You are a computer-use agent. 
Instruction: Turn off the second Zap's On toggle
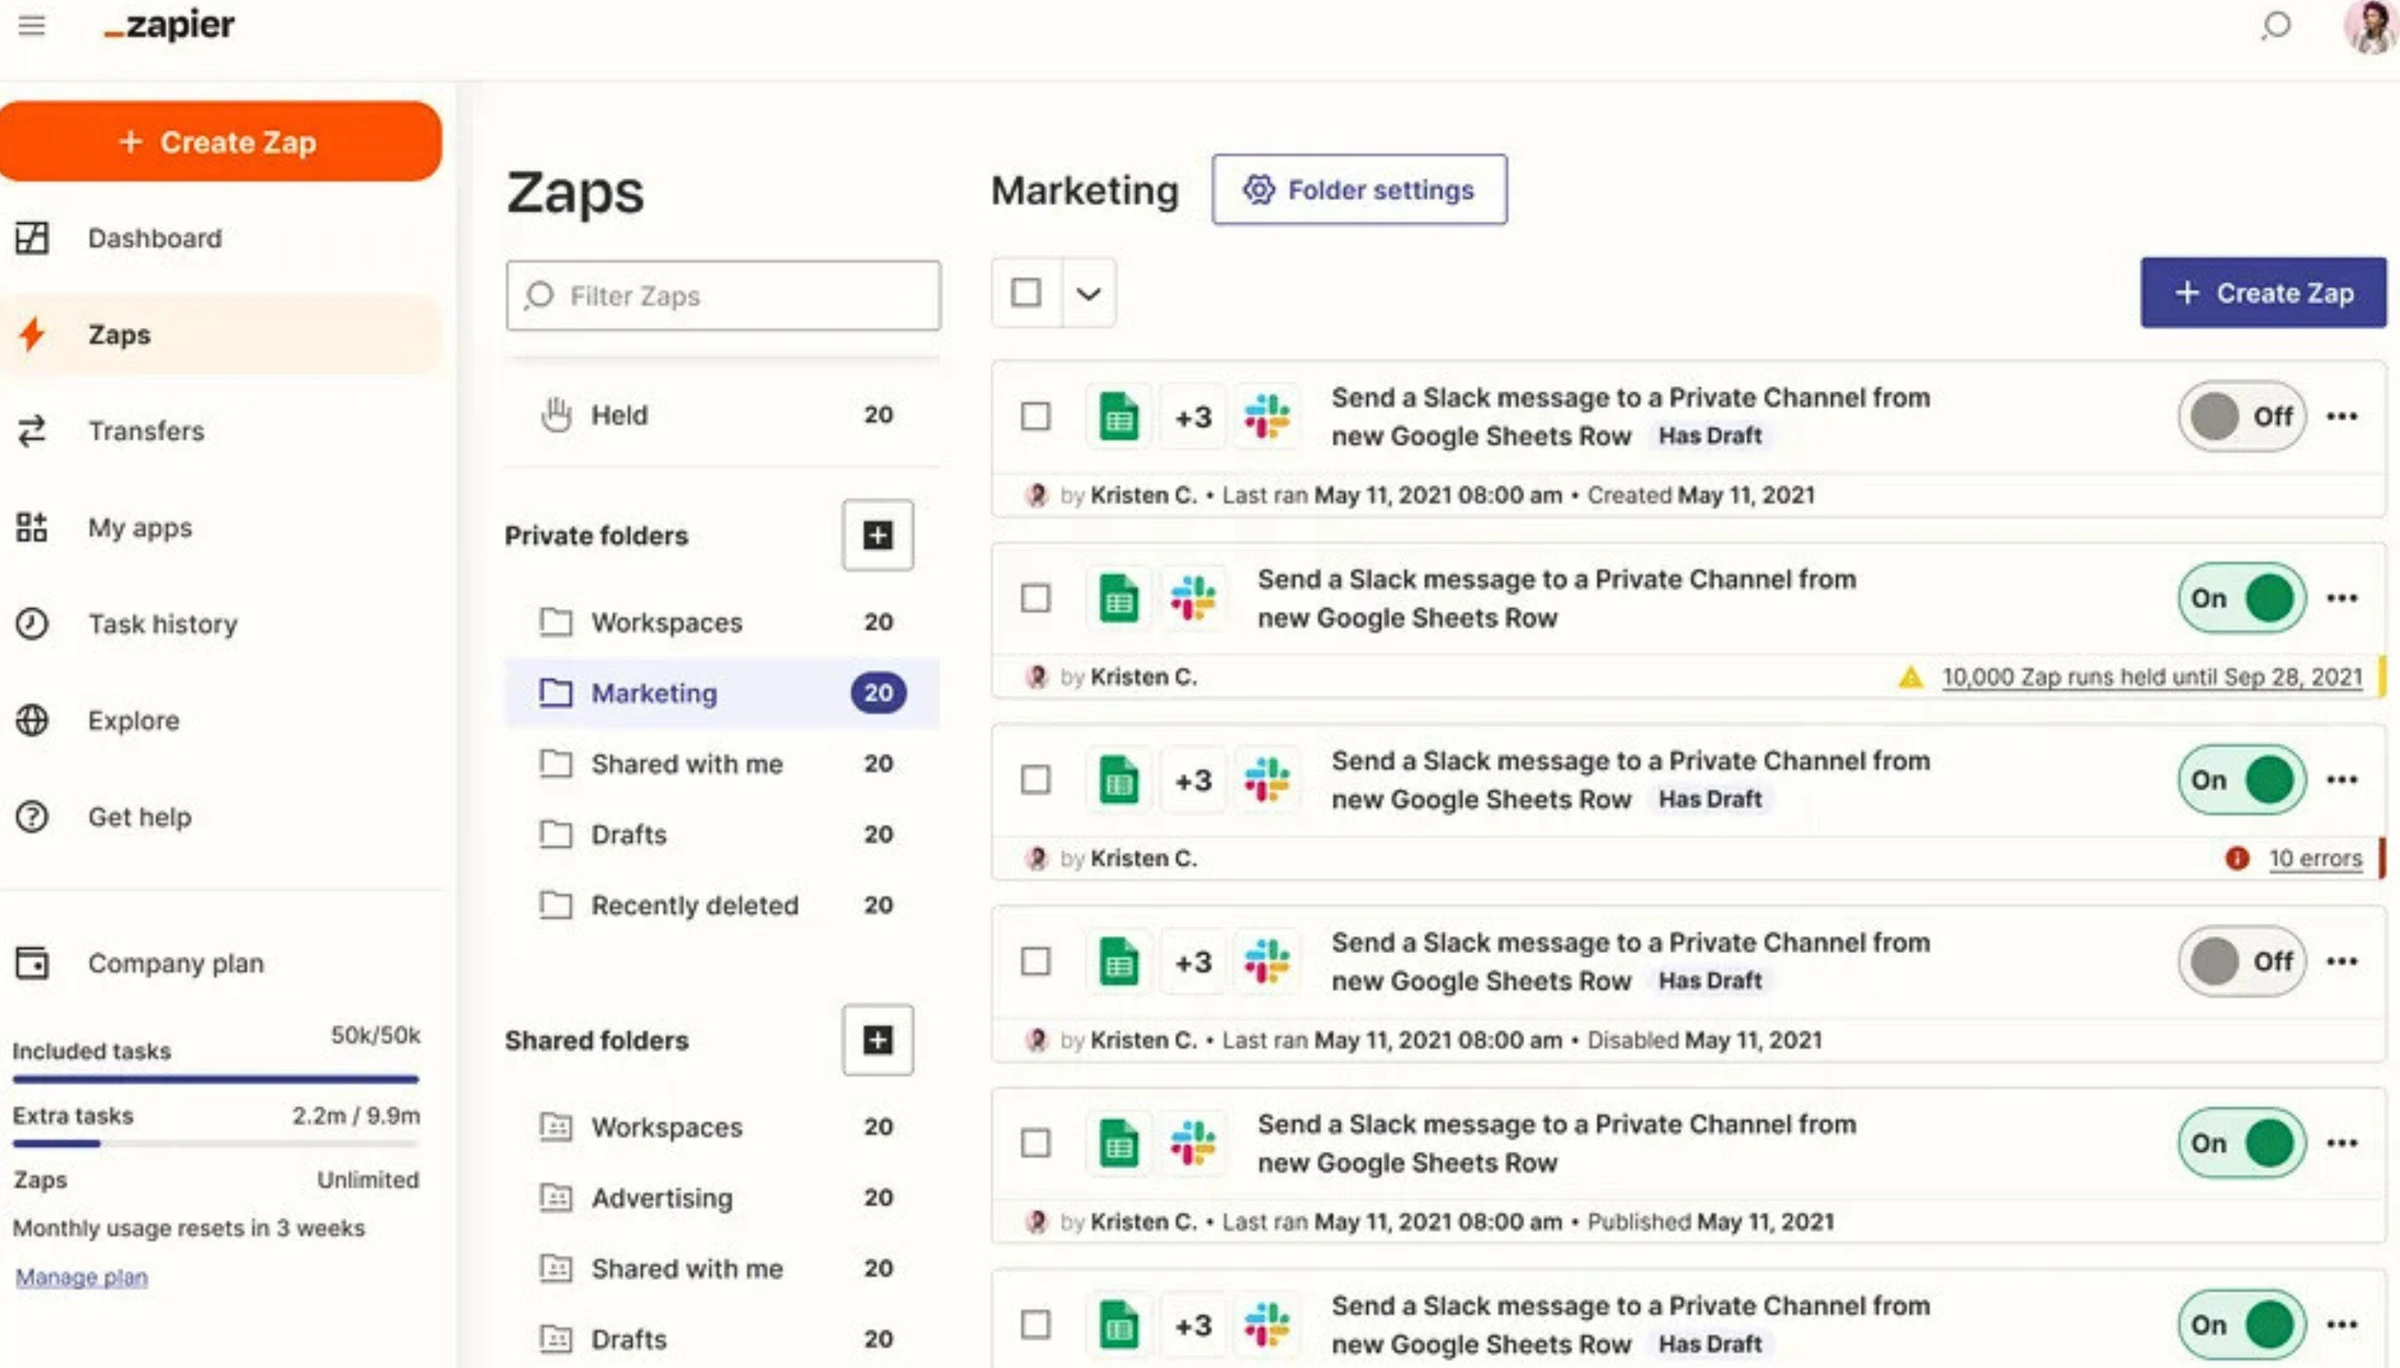click(2242, 598)
